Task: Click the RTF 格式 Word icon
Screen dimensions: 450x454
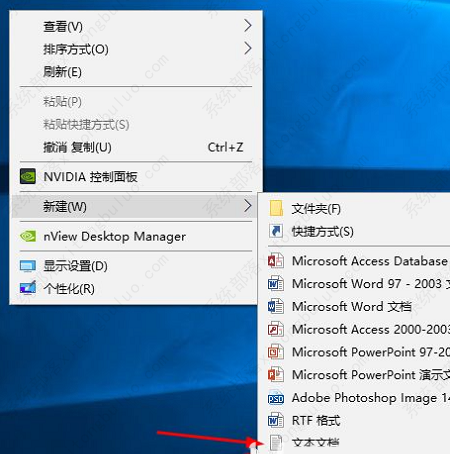Action: pos(276,421)
